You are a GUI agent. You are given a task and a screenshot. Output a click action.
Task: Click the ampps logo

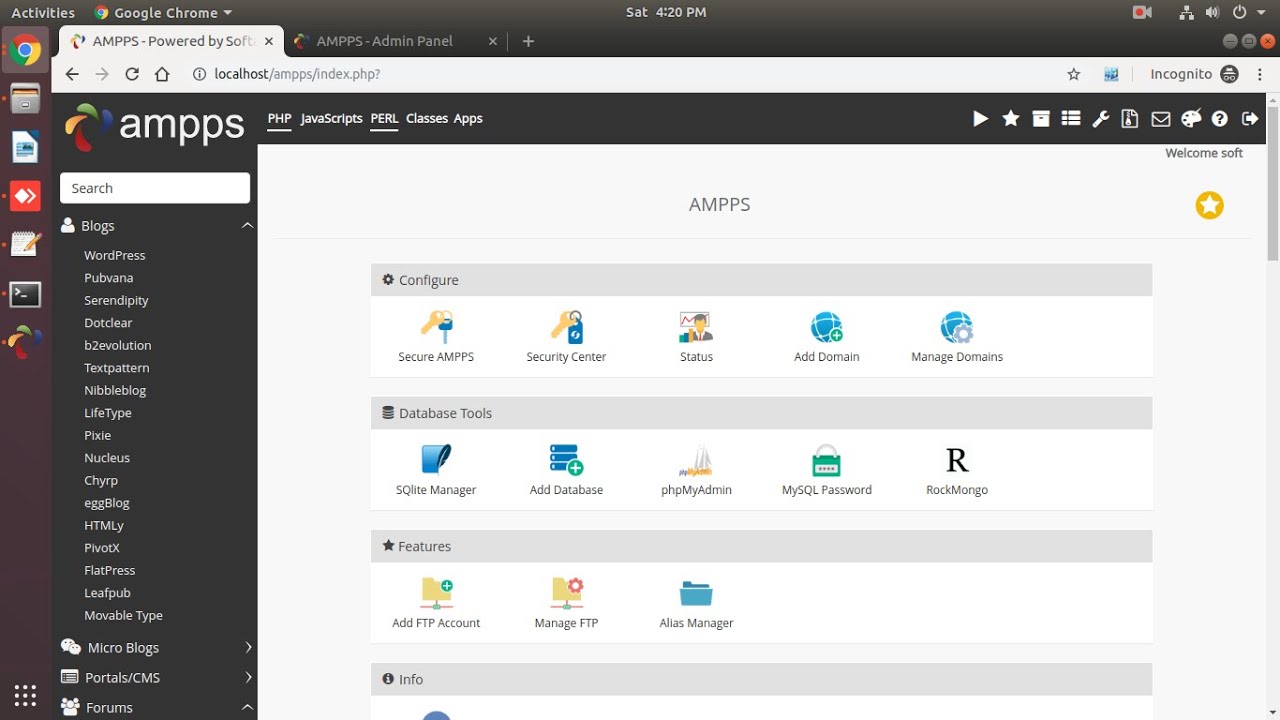coord(155,126)
